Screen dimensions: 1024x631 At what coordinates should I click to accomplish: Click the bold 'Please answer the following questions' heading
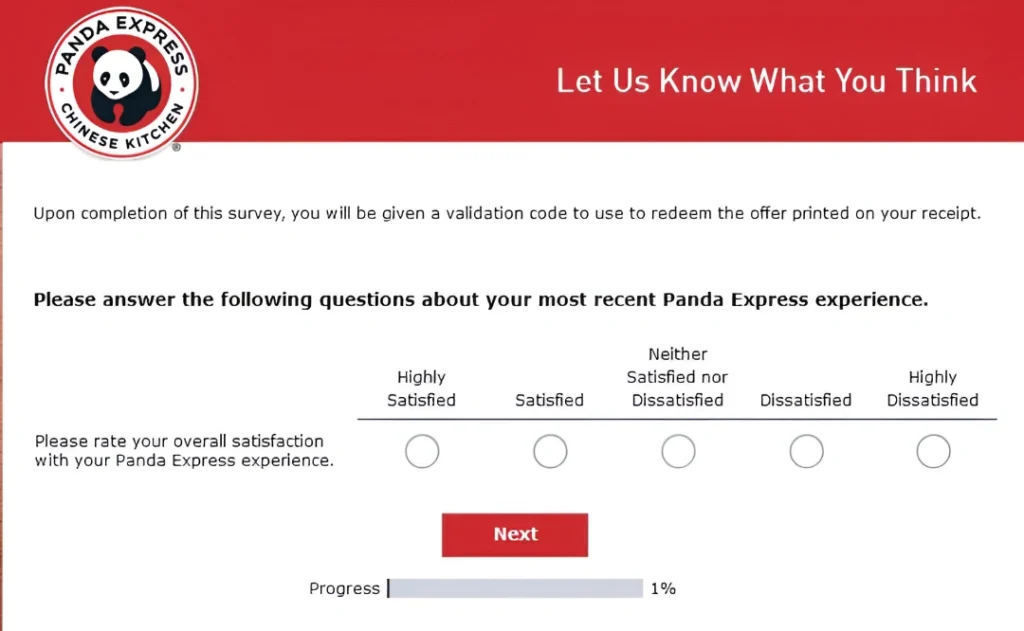[481, 299]
